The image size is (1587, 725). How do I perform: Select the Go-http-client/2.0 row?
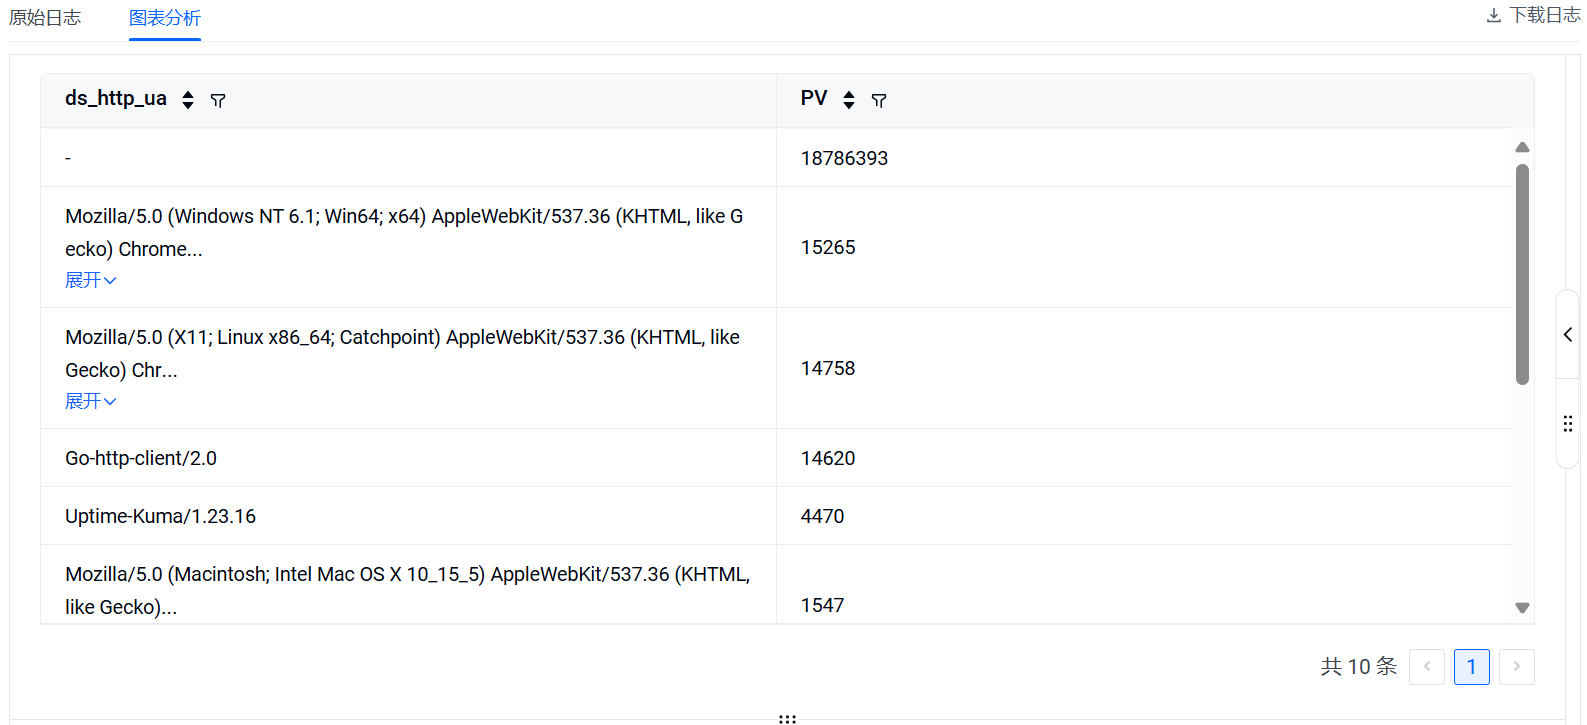[x=141, y=458]
